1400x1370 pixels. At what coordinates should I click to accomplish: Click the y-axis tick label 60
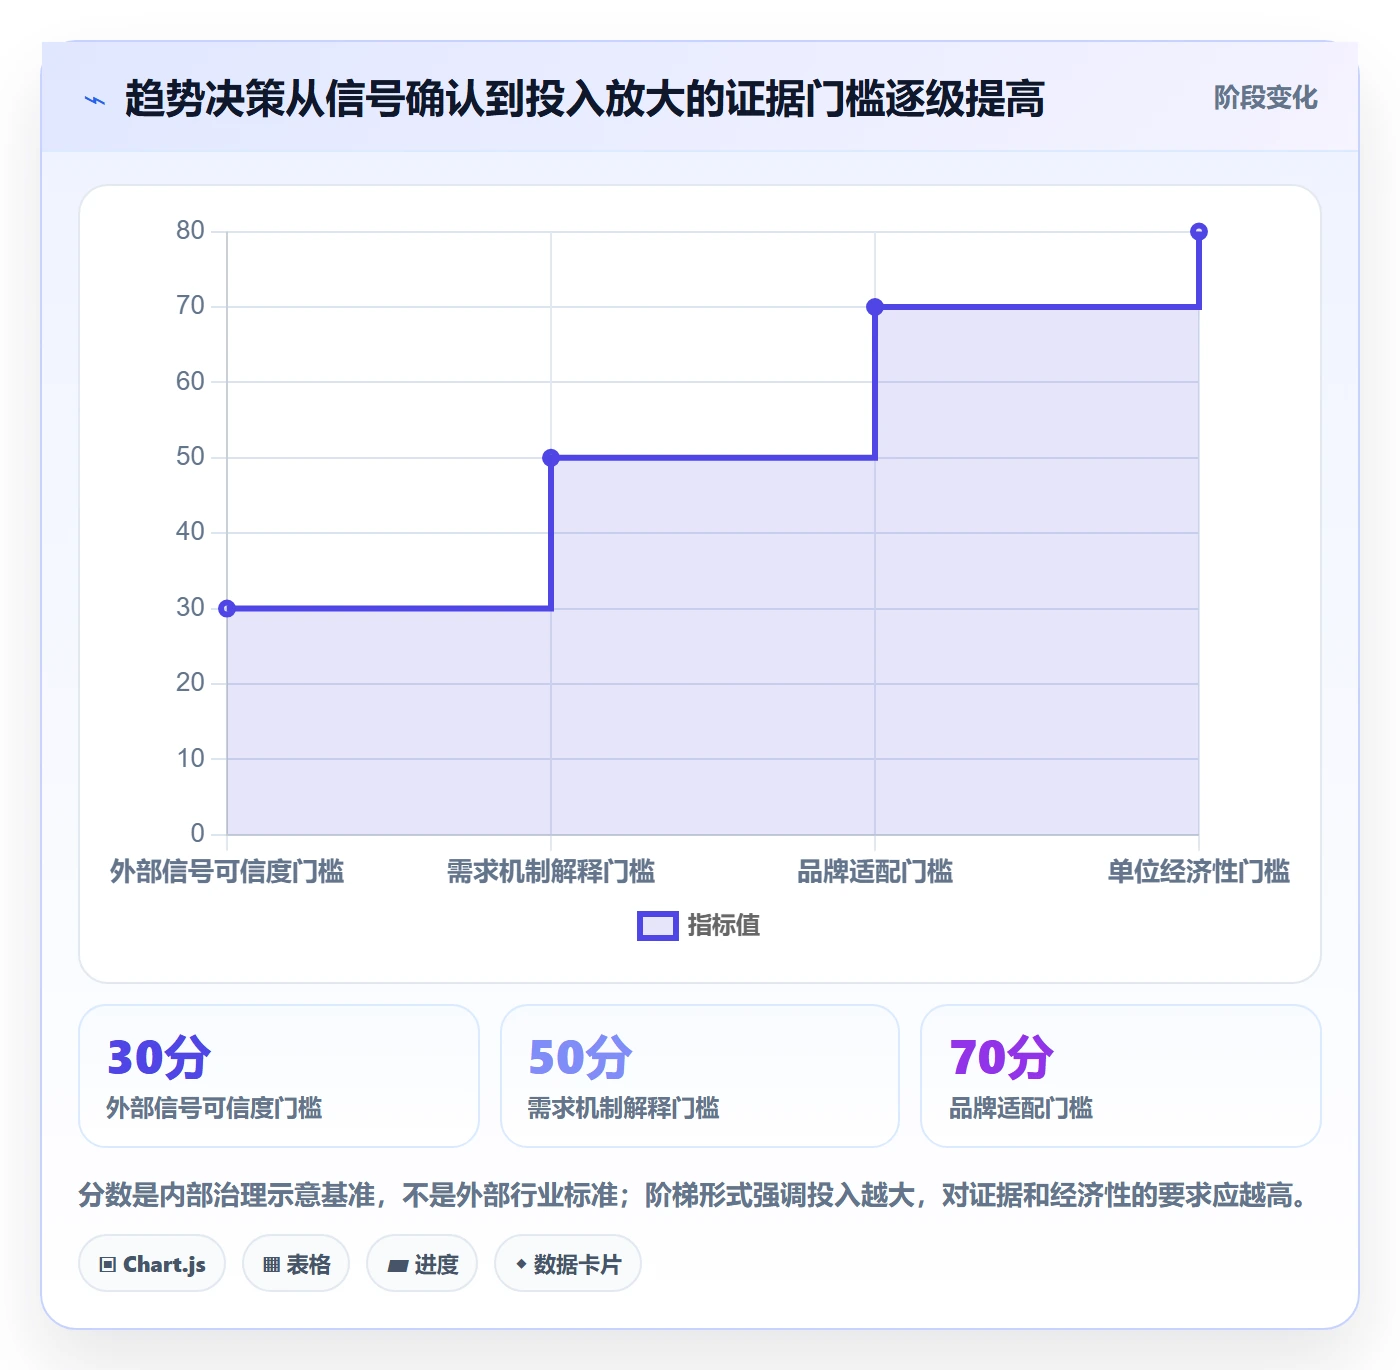click(190, 382)
